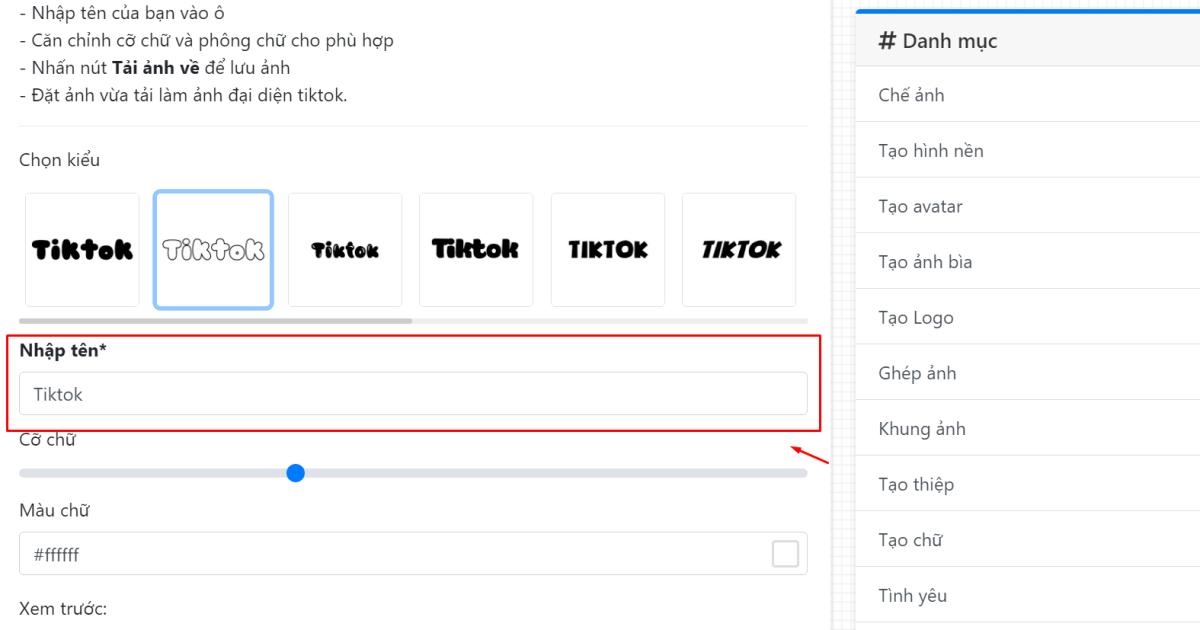Adjust the Cỡ chữ font size slider
The width and height of the screenshot is (1200, 630).
295,473
